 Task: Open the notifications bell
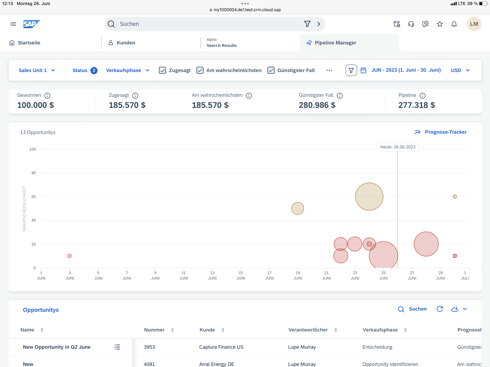pyautogui.click(x=454, y=24)
